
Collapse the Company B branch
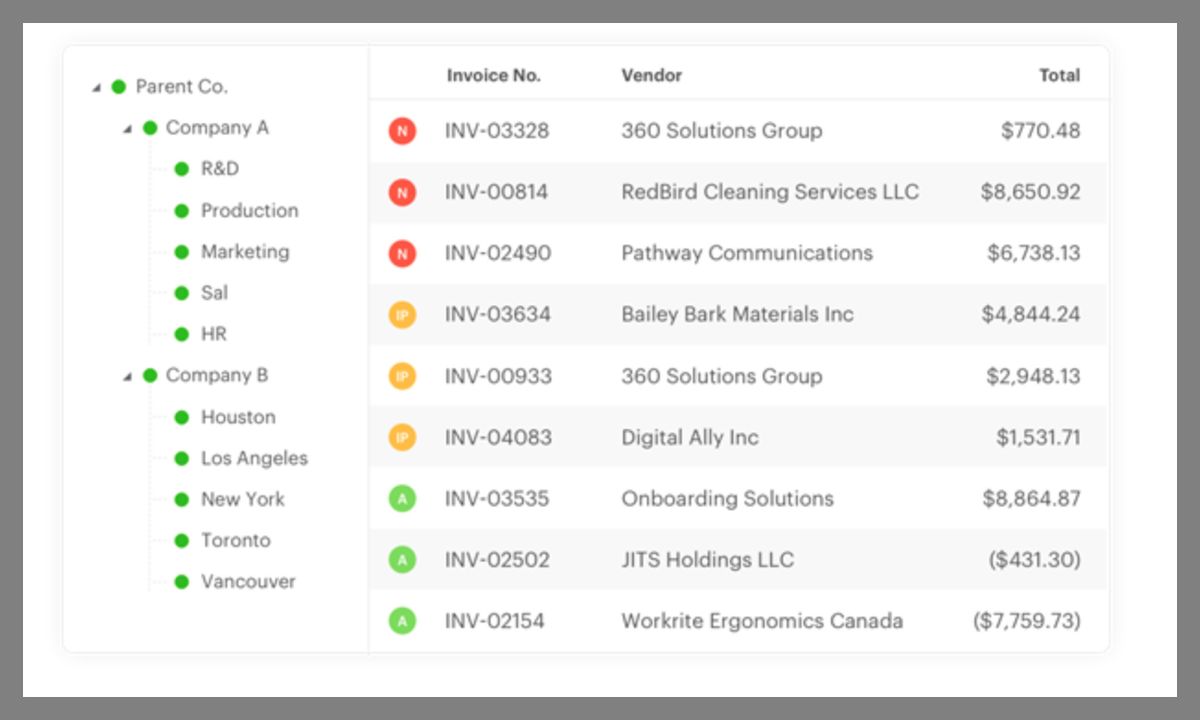[x=125, y=375]
